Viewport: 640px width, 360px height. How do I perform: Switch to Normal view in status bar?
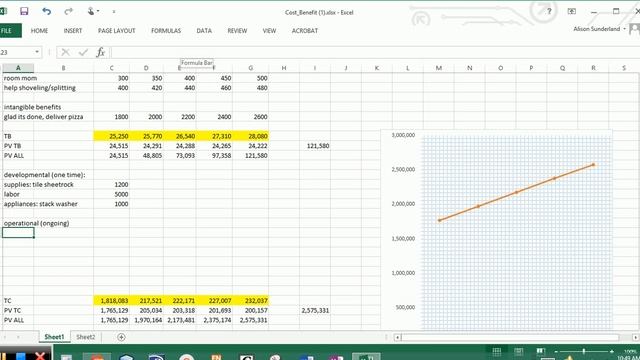pyautogui.click(x=497, y=351)
